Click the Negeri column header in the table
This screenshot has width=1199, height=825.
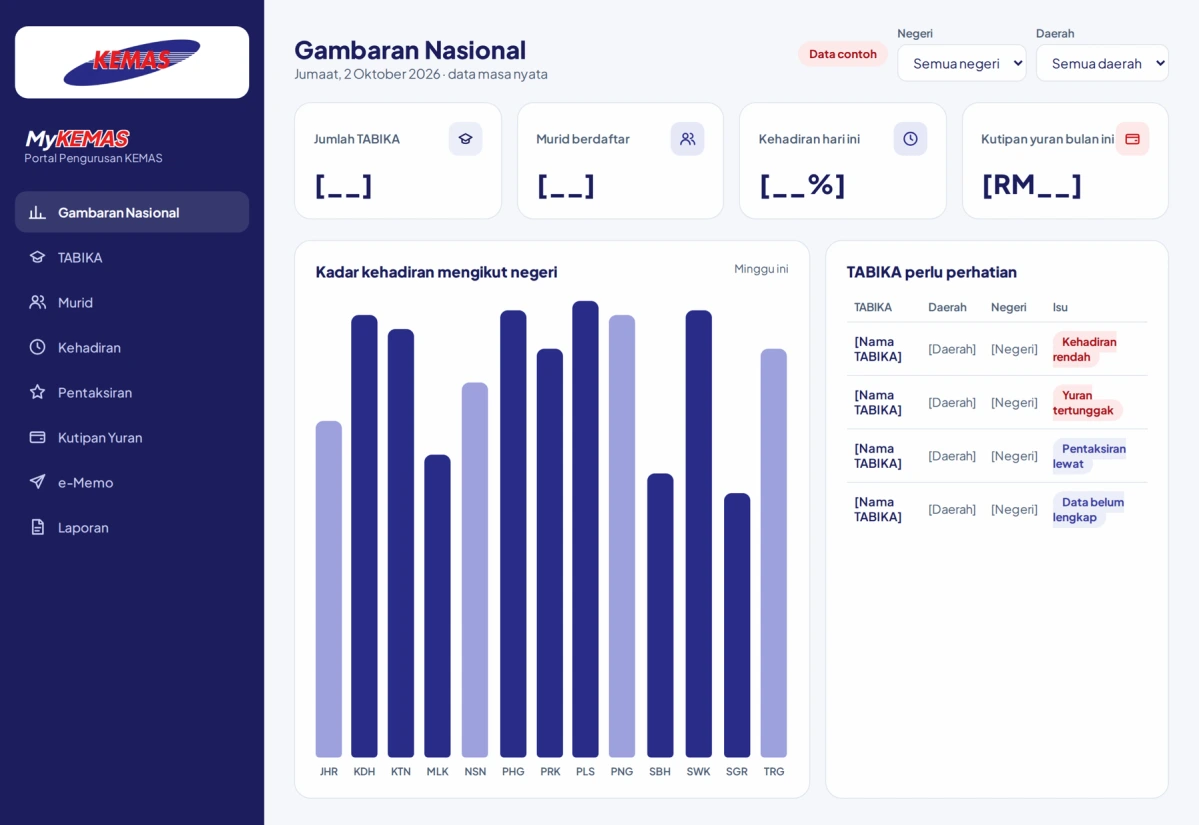click(x=1009, y=307)
